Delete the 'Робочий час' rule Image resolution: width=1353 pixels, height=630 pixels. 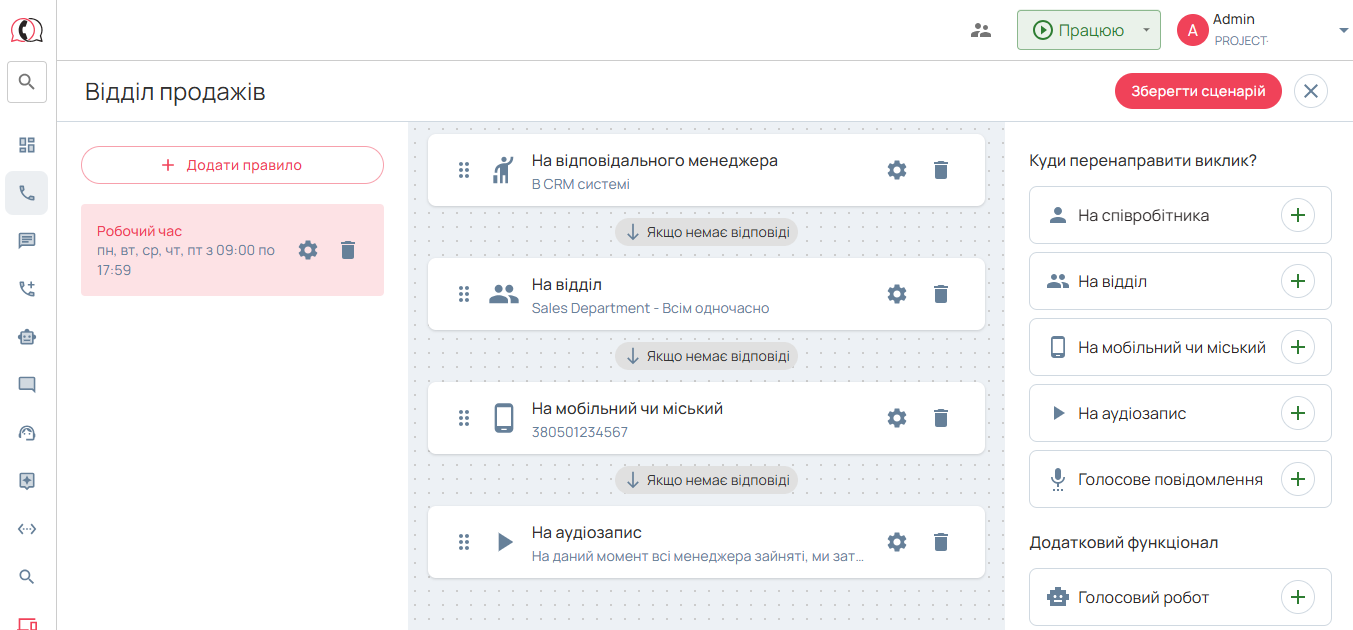(348, 250)
